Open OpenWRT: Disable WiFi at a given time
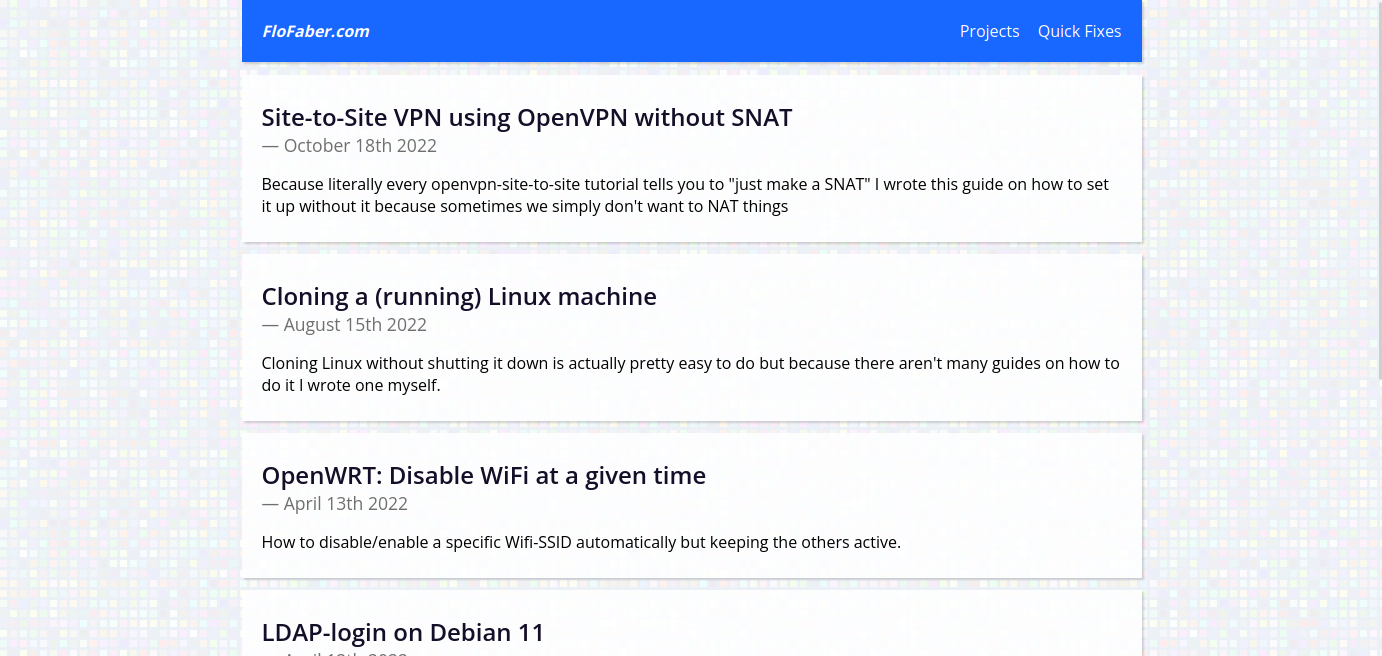Viewport: 1382px width, 656px height. click(x=484, y=476)
